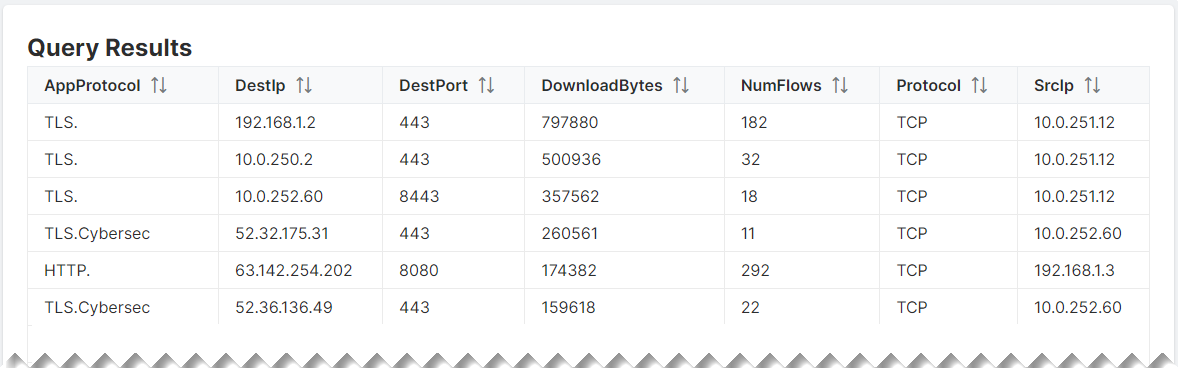Select the HTTP. AppProtocol cell
The height and width of the screenshot is (368, 1178).
point(123,270)
